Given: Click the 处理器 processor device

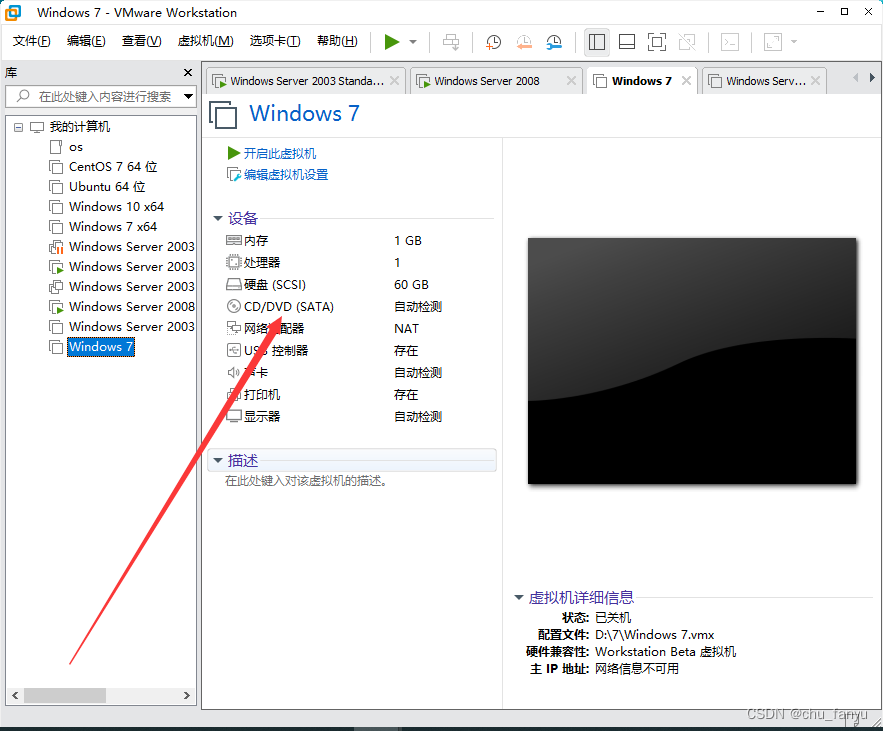Looking at the screenshot, I should click(x=262, y=262).
